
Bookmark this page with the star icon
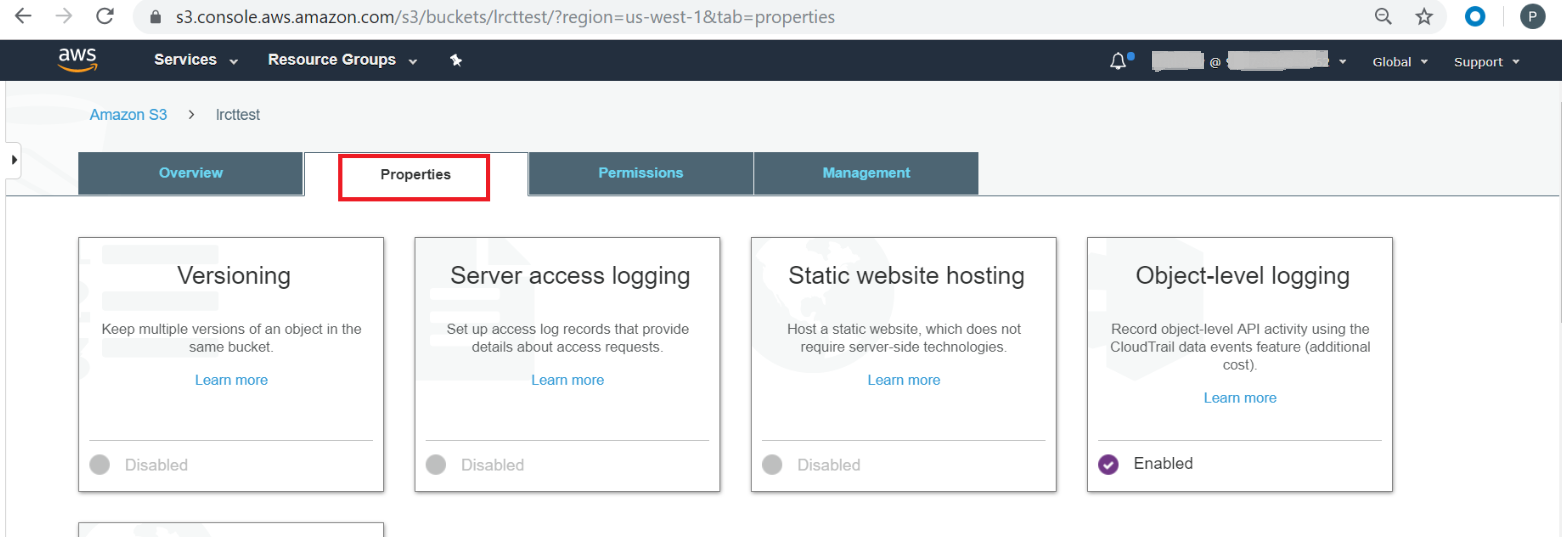[1424, 17]
